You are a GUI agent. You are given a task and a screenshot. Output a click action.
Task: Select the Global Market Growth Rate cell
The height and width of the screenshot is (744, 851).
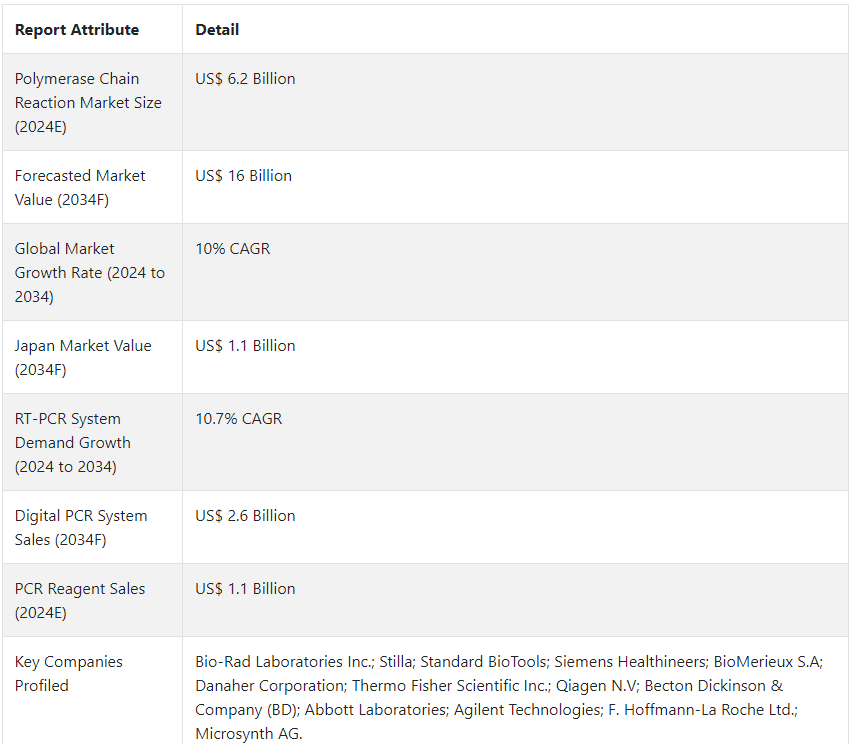[90, 272]
